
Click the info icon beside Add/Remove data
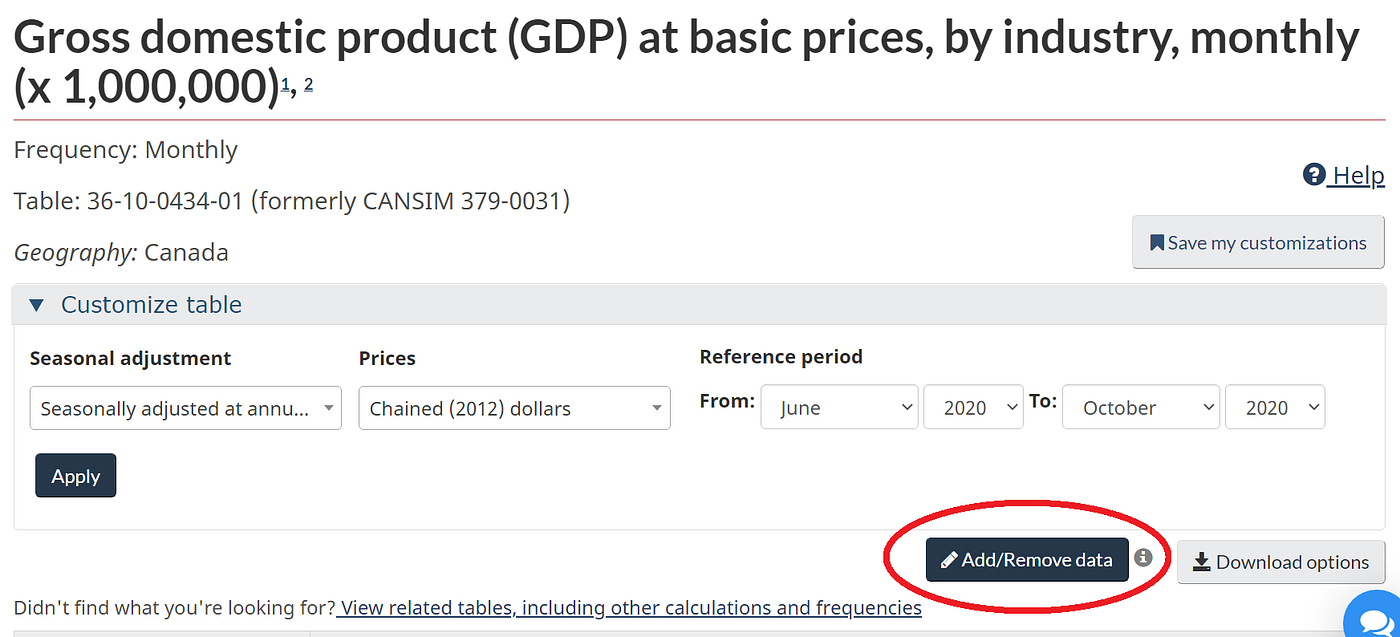click(1143, 558)
